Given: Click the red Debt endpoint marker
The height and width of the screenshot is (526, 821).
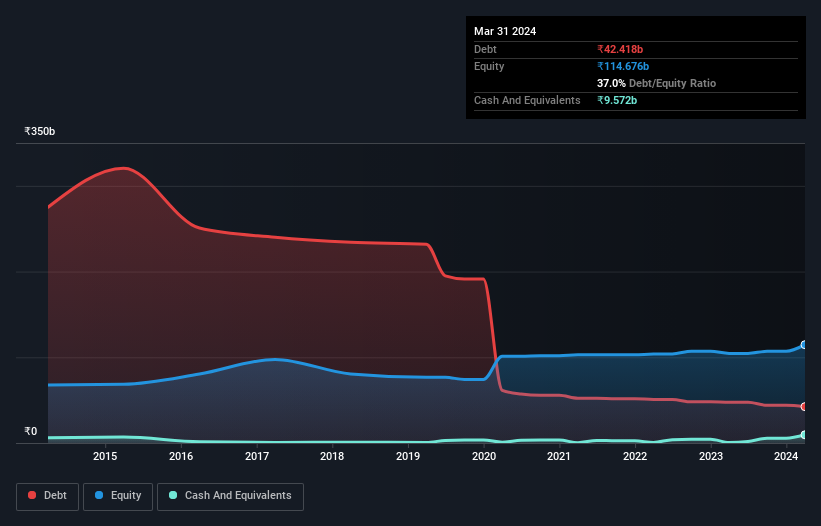Looking at the screenshot, I should point(804,406).
